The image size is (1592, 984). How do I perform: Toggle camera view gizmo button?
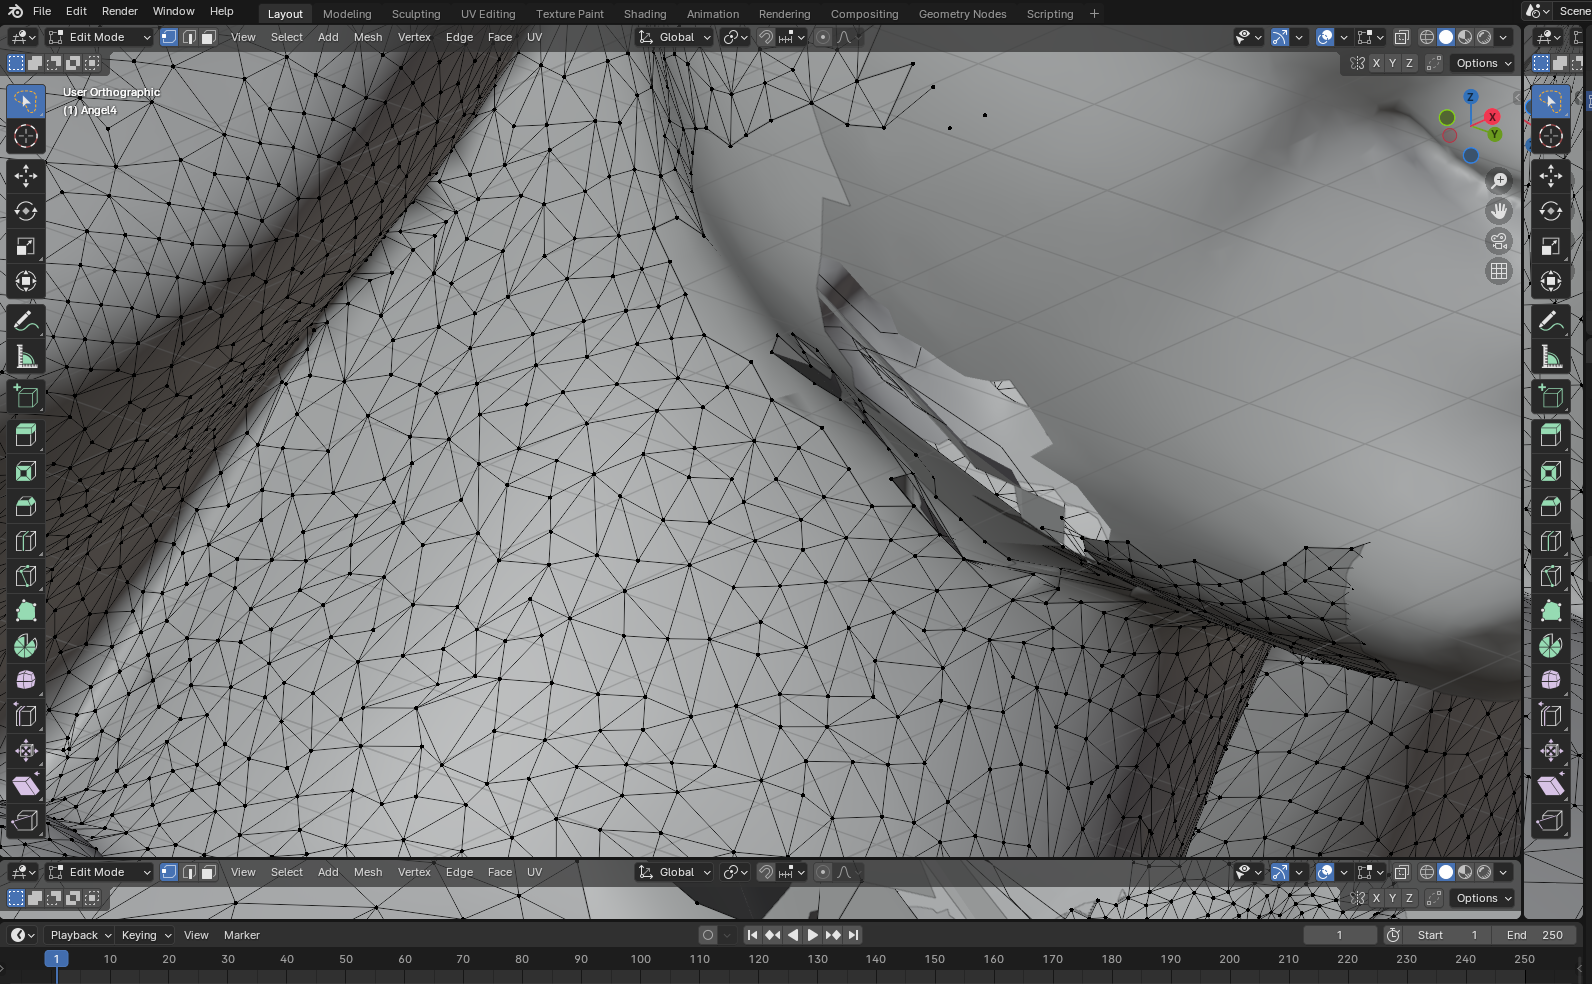[1499, 241]
